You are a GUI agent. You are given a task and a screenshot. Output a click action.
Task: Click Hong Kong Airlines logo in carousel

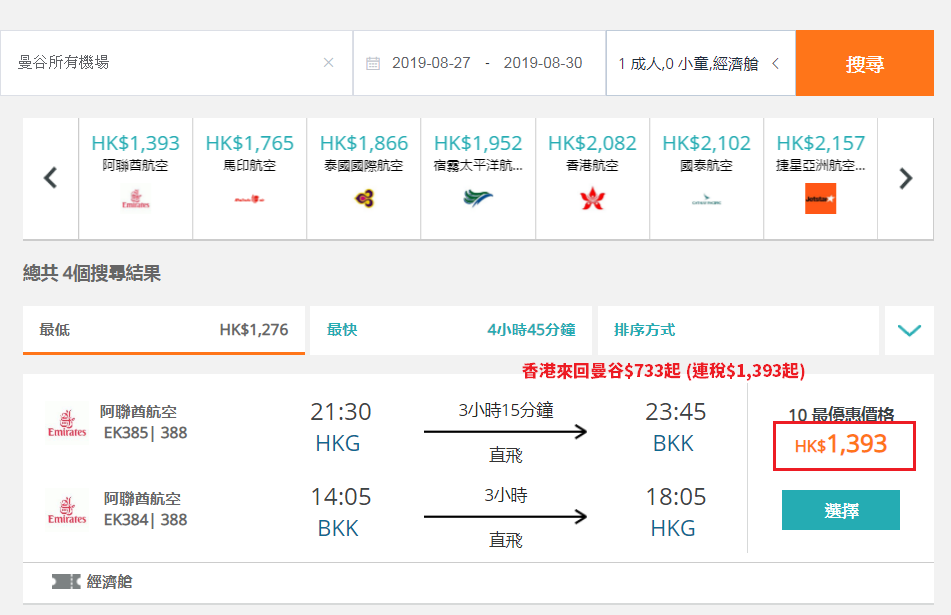pyautogui.click(x=592, y=198)
